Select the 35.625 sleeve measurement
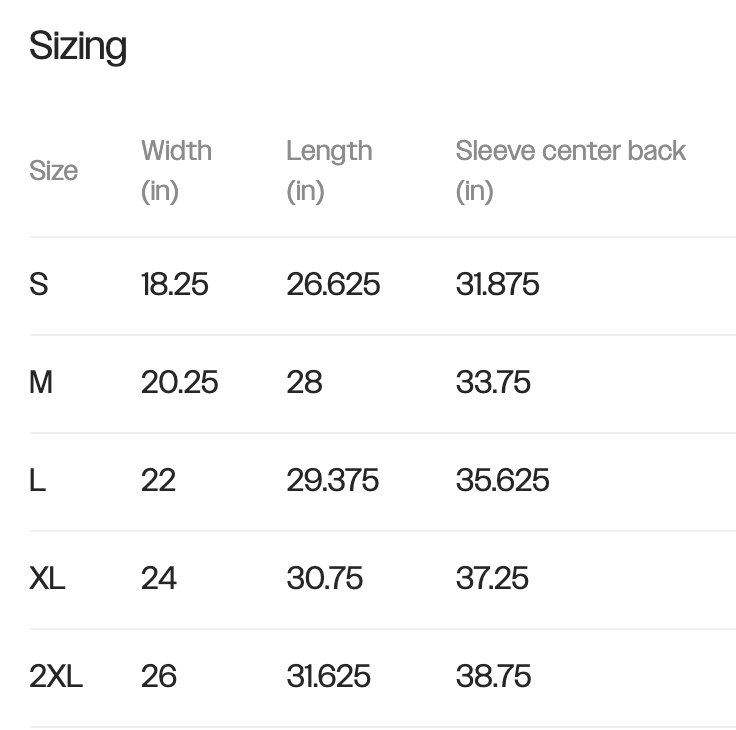736x730 pixels. coord(502,481)
